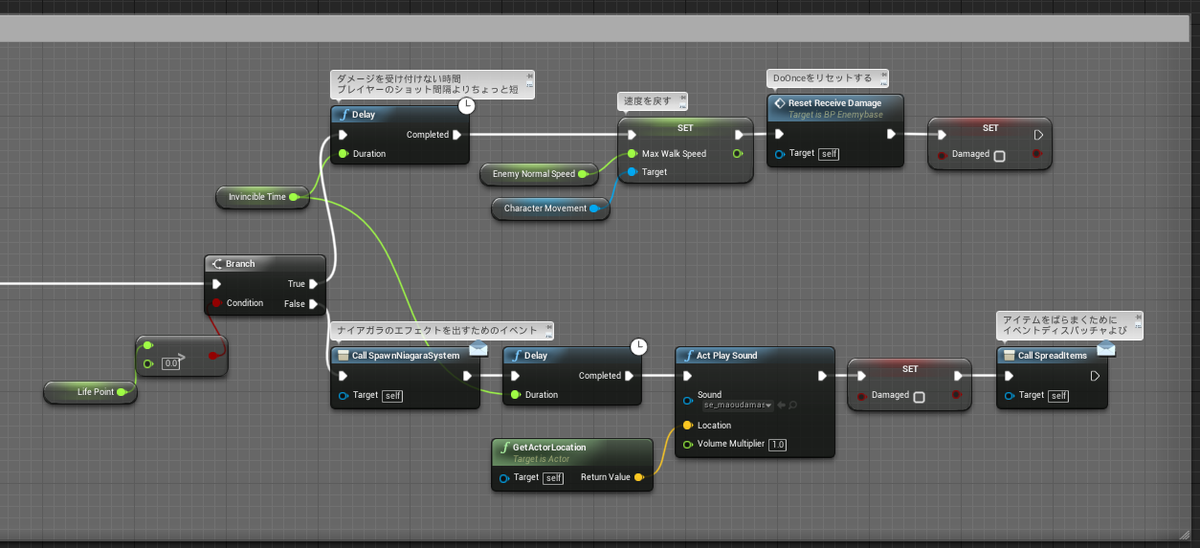Click the Character Movement output pin
The width and height of the screenshot is (1200, 548).
595,208
